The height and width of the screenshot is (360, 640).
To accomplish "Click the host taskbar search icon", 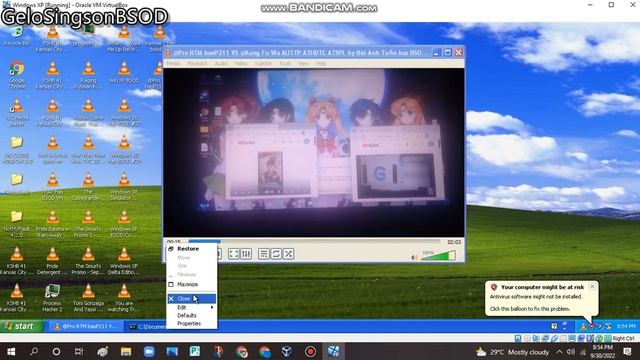I will [x=34, y=351].
